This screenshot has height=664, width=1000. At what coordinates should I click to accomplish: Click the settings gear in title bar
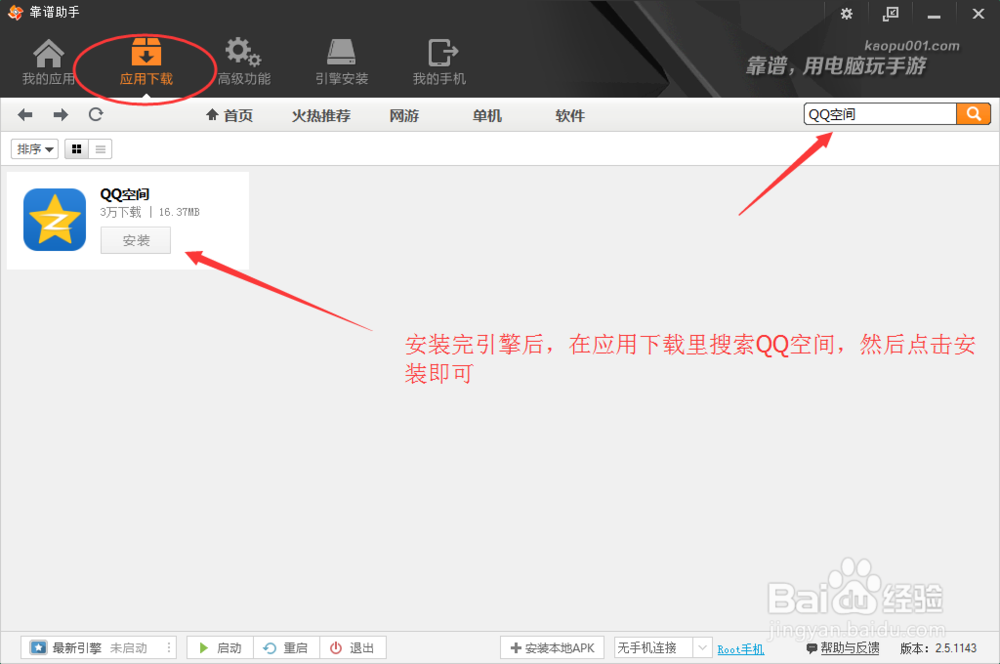pos(846,13)
